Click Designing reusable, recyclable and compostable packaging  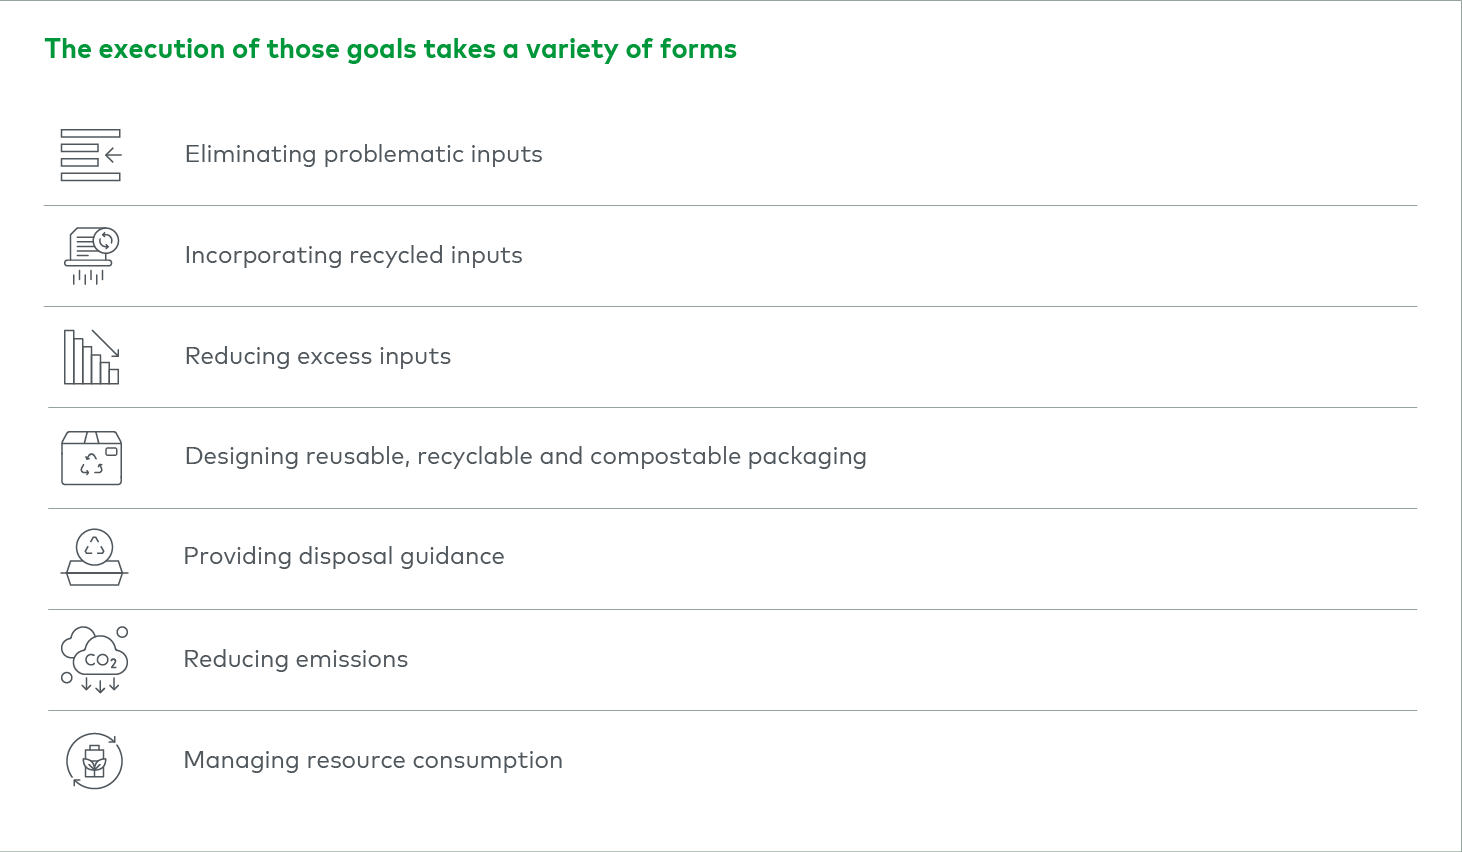coord(526,456)
